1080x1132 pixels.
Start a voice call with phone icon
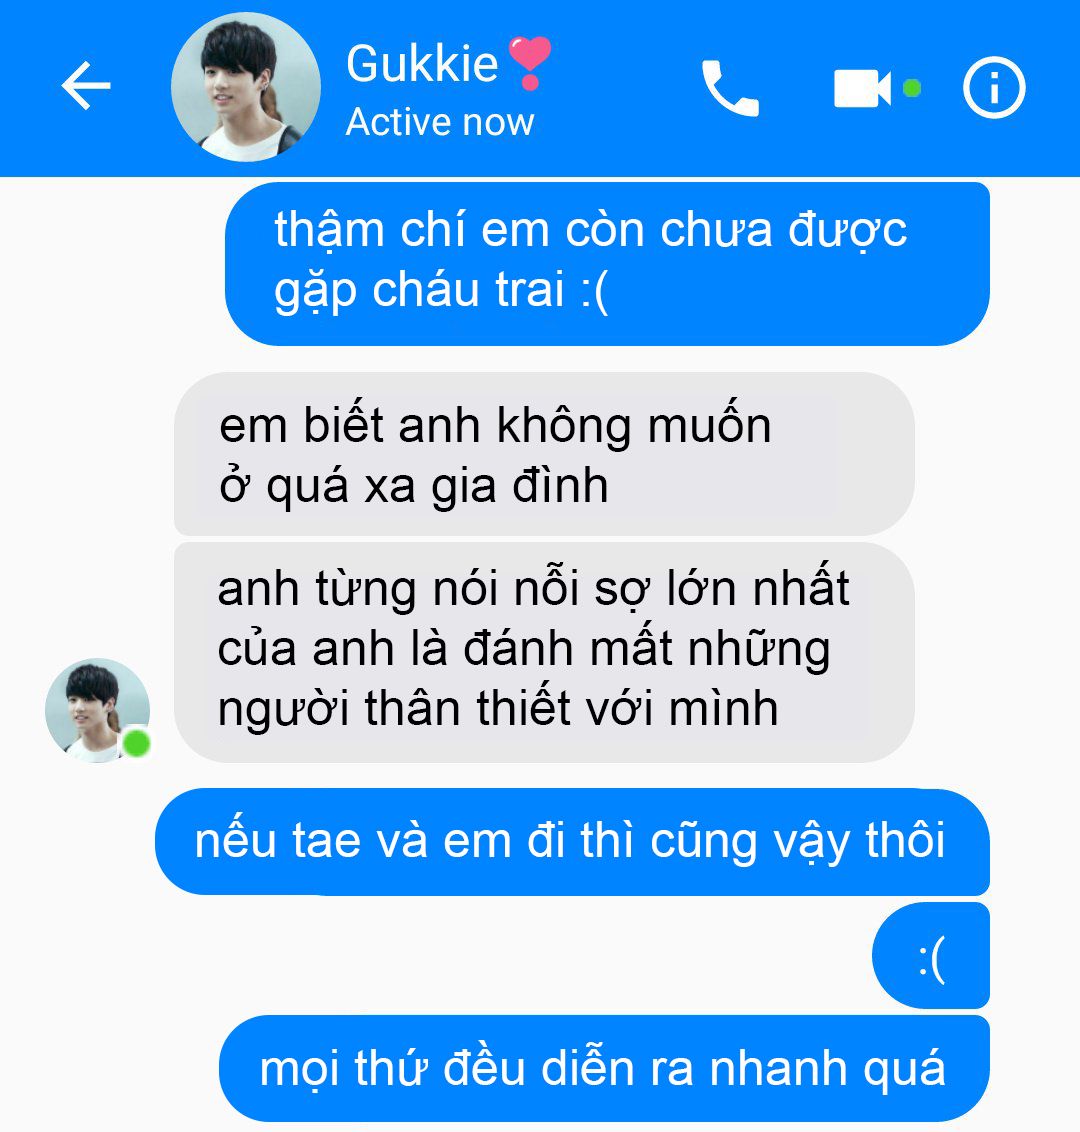point(730,87)
